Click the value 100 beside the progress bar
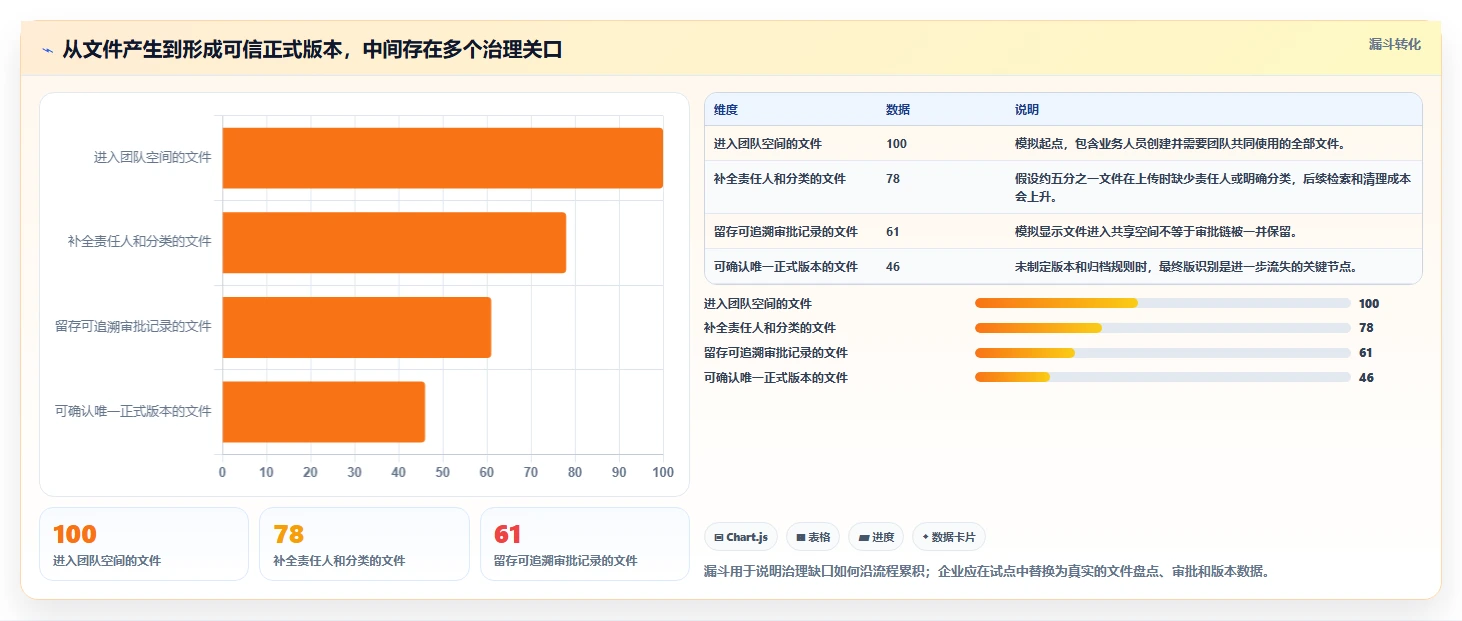1462x621 pixels. click(x=1369, y=304)
